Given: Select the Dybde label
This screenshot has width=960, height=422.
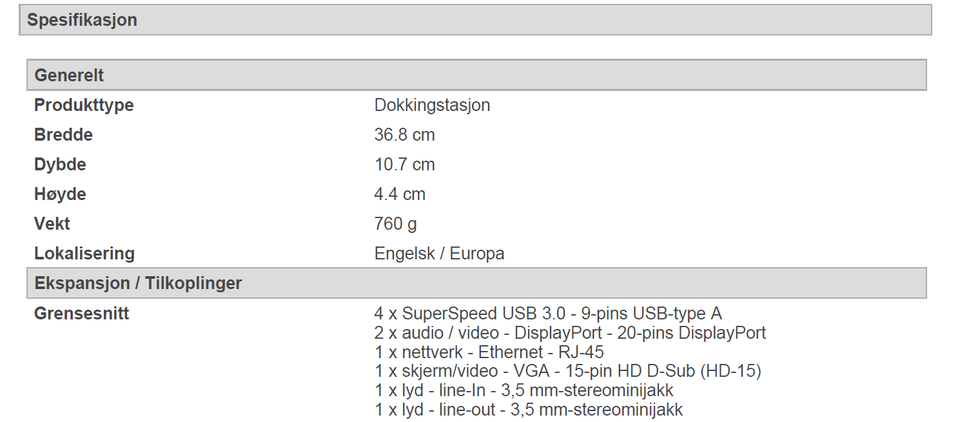Looking at the screenshot, I should pos(60,164).
